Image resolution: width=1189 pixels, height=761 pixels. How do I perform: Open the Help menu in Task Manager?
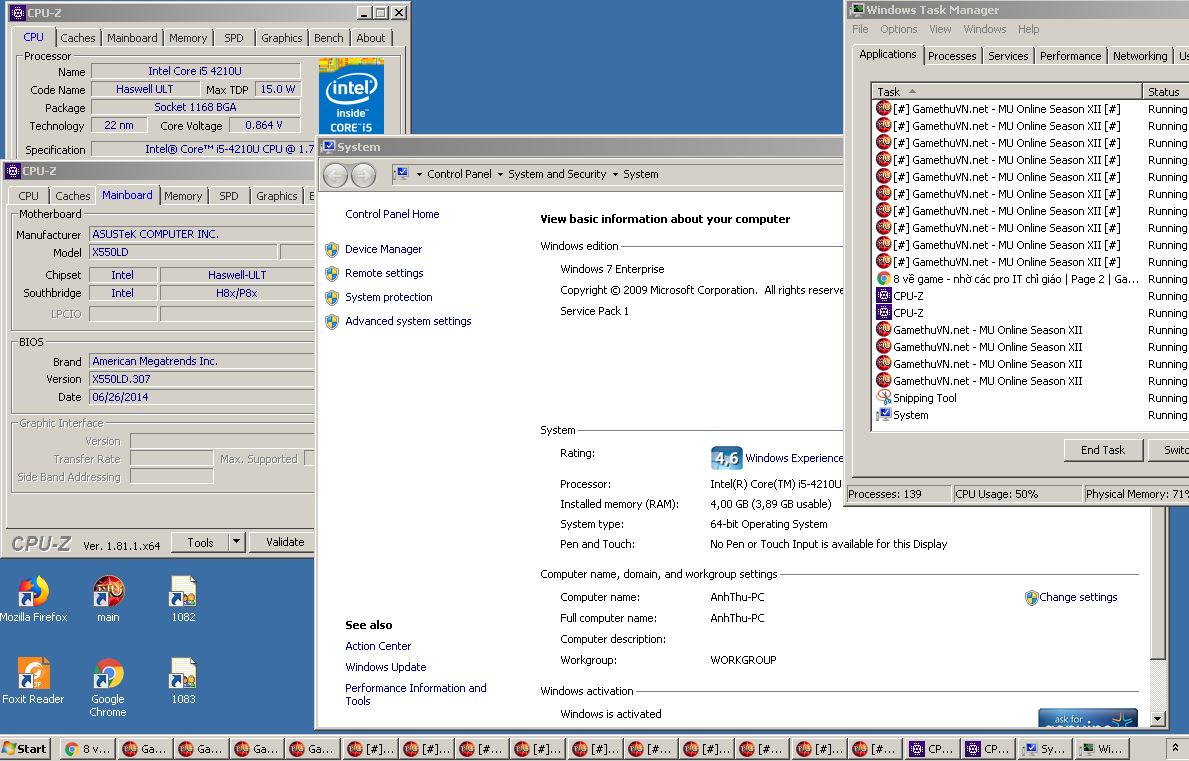1028,29
